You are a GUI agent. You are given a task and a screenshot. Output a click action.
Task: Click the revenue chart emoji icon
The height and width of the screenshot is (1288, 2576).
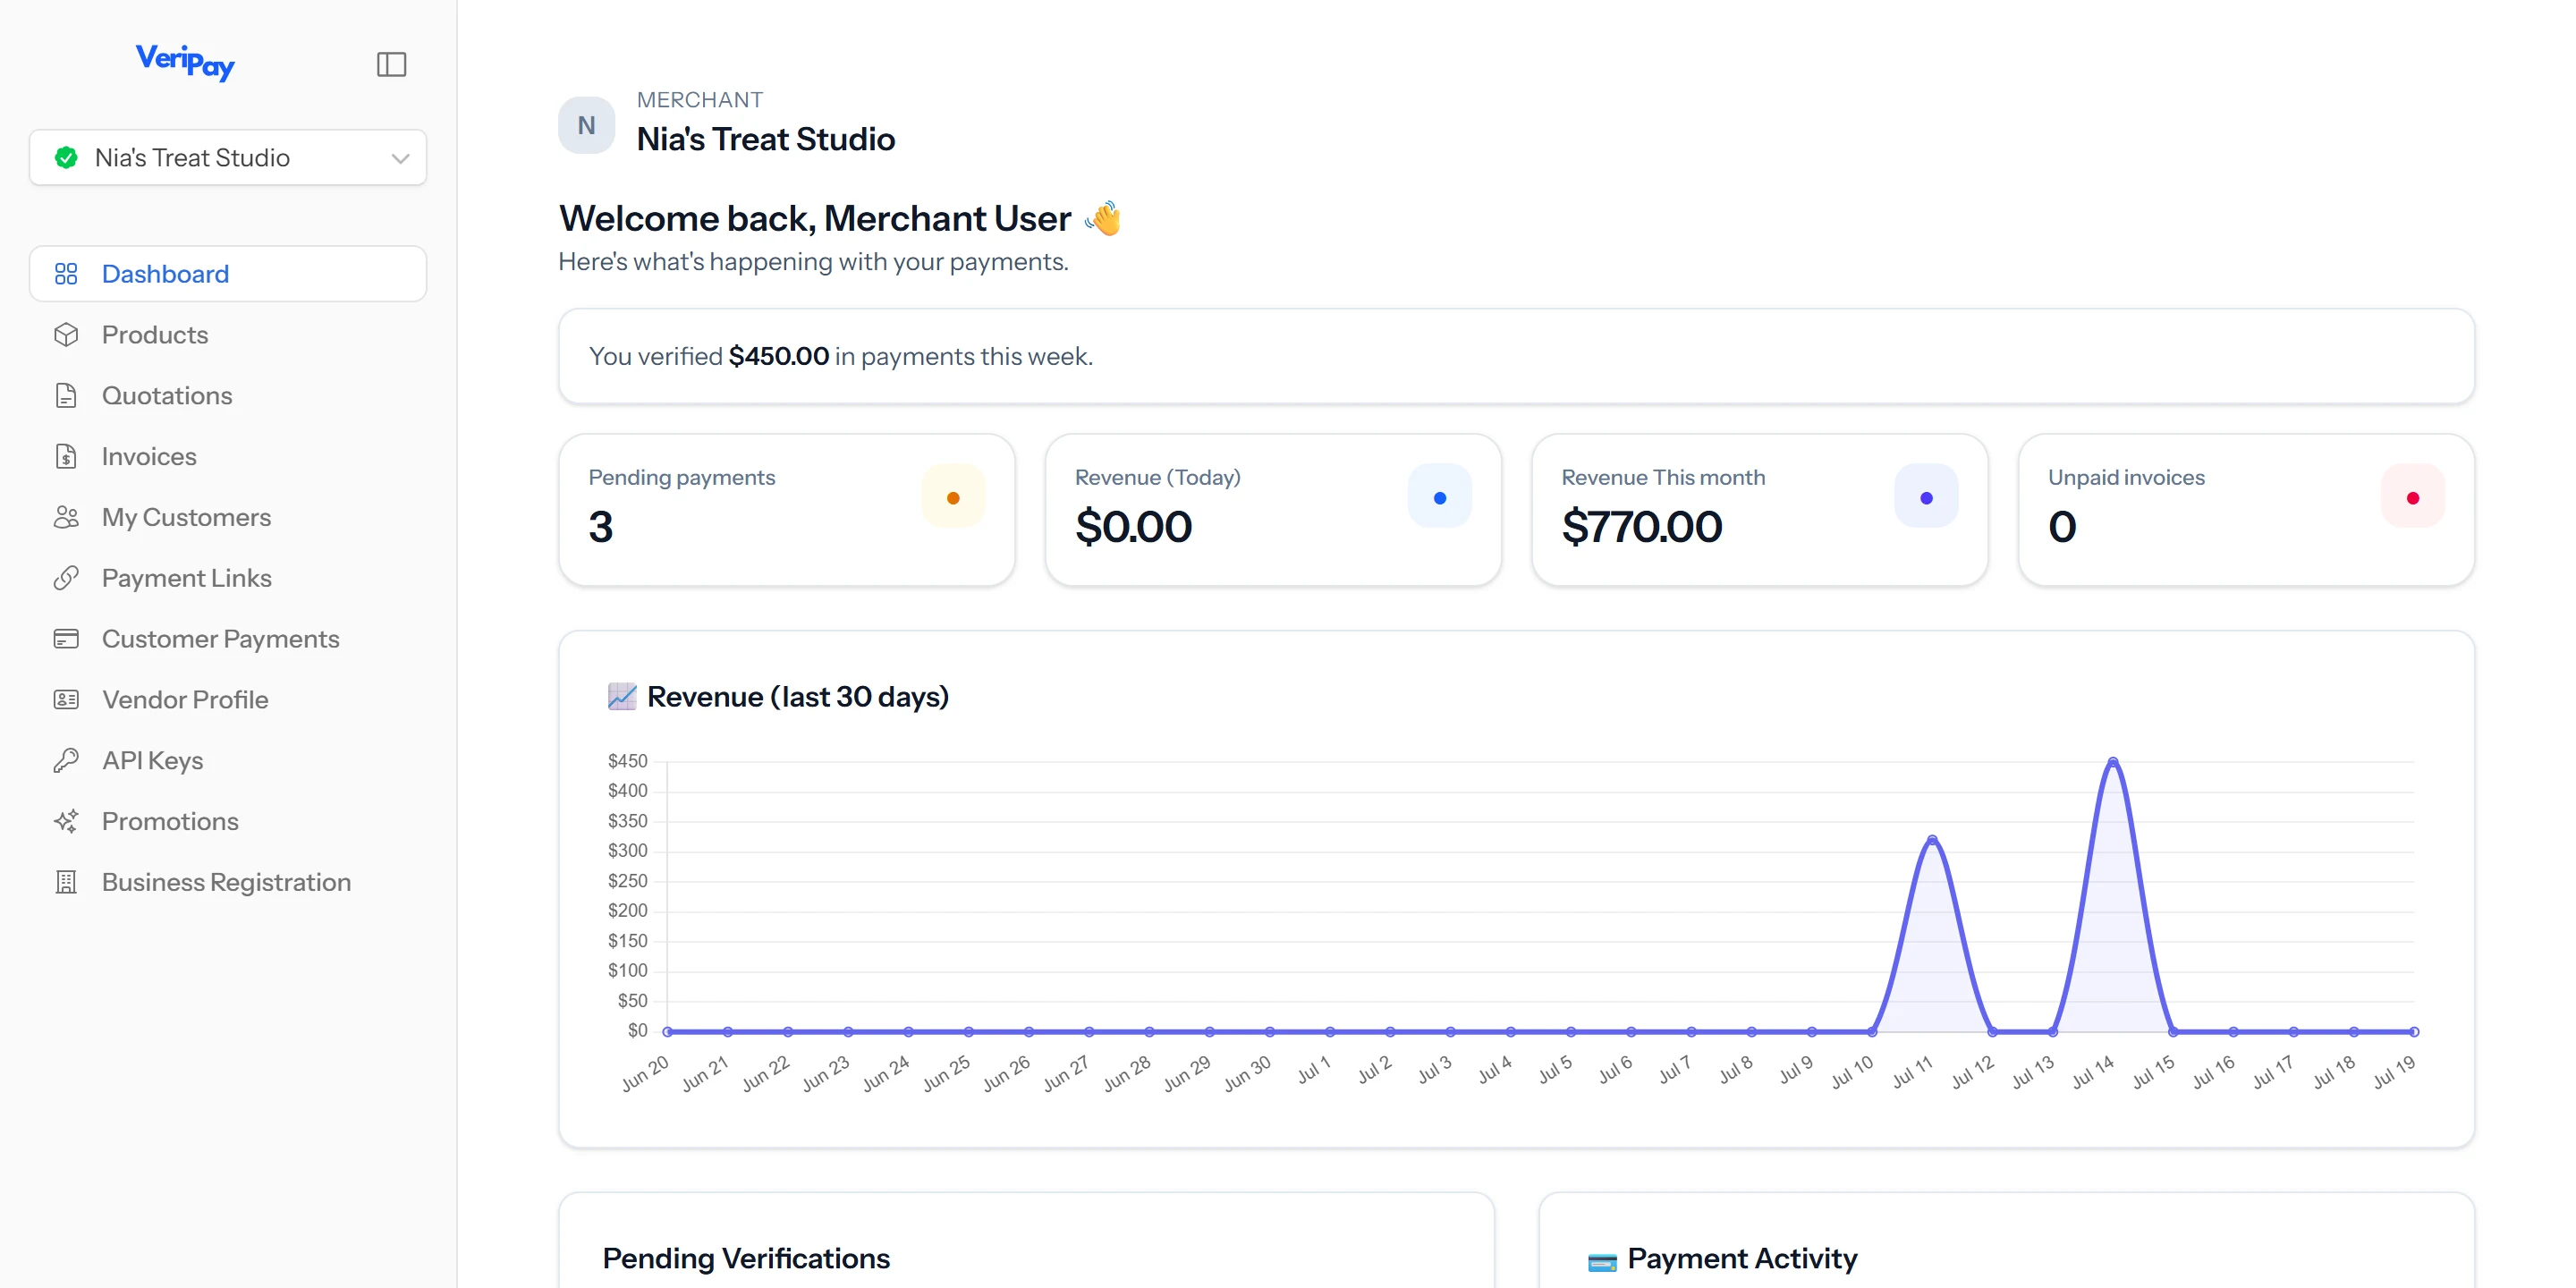click(622, 696)
